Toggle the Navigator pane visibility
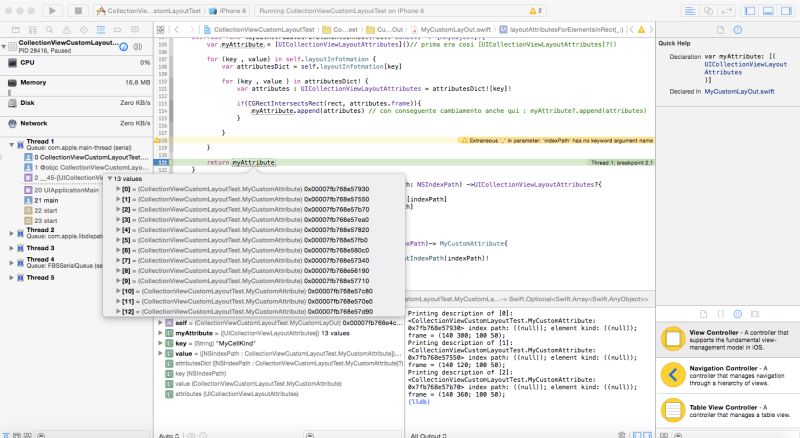The image size is (800, 438). coord(750,10)
